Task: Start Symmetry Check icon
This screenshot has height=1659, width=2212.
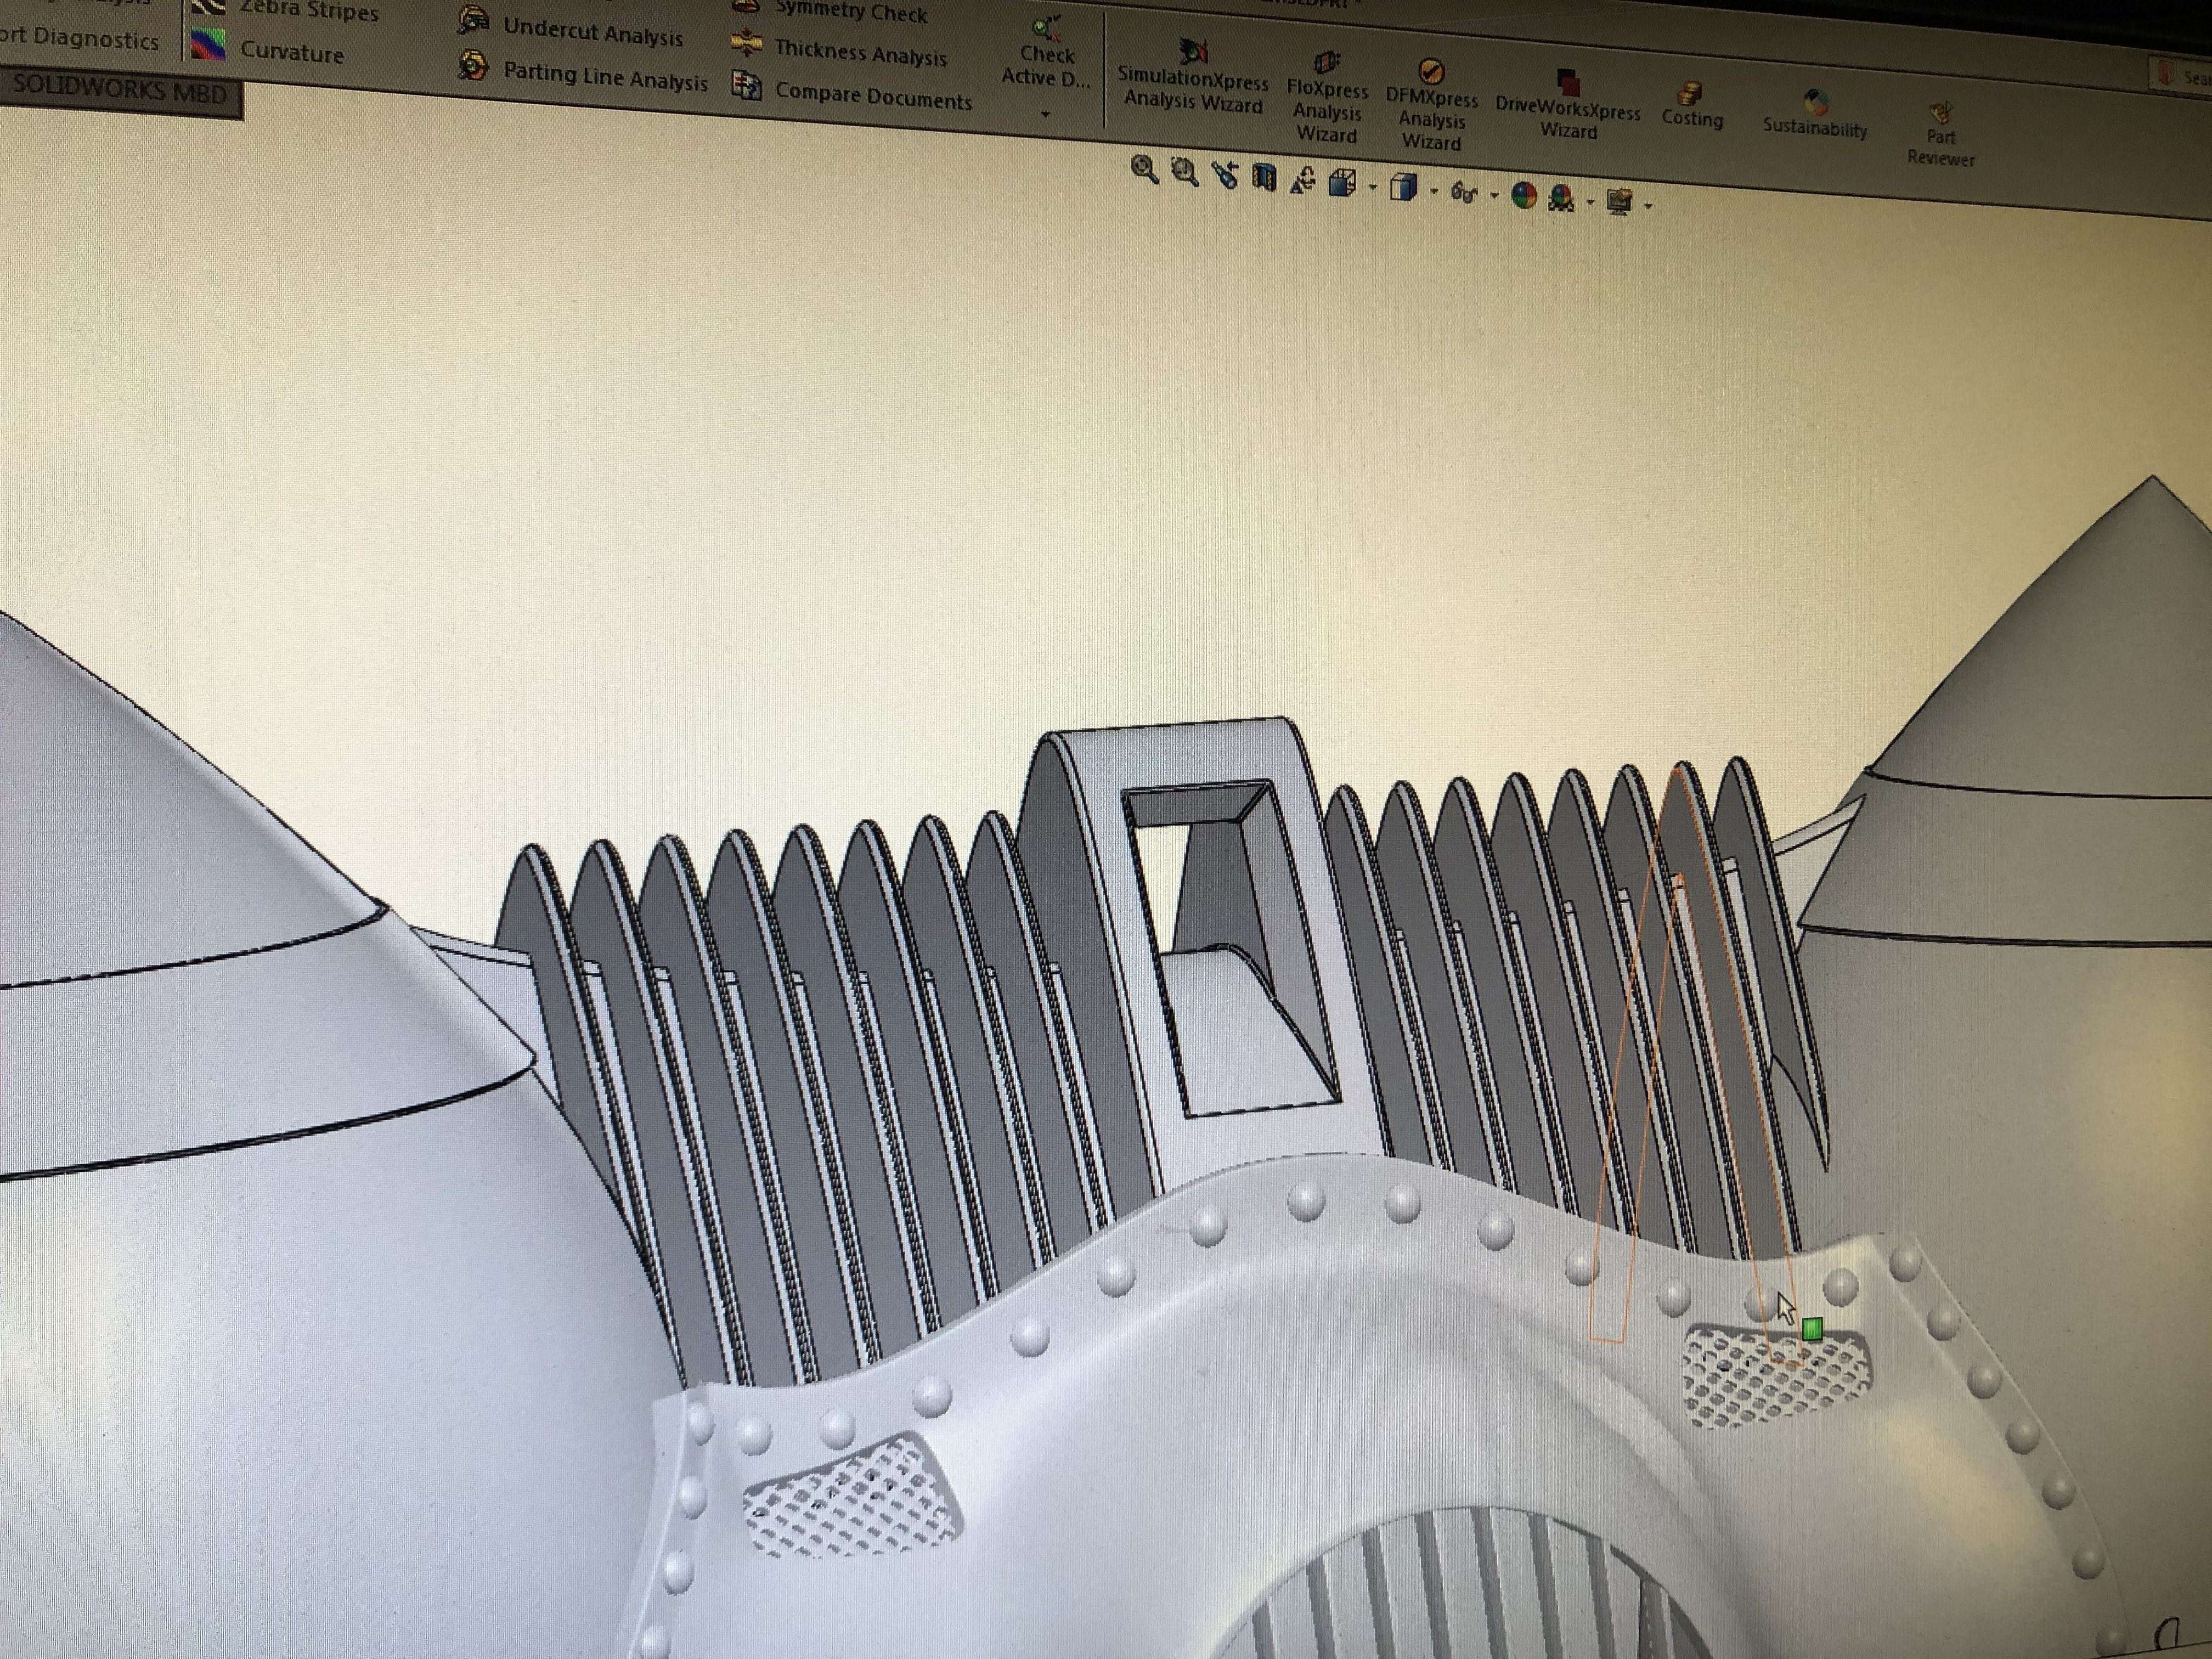Action: pyautogui.click(x=745, y=6)
